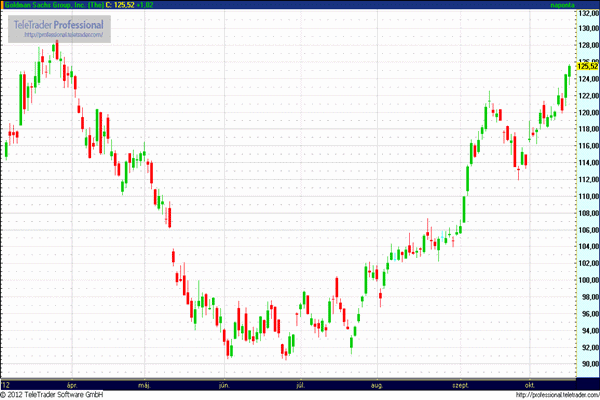Viewport: 600px width, 400px height.
Task: Click the 132,00 price axis label
Action: pyautogui.click(x=589, y=13)
